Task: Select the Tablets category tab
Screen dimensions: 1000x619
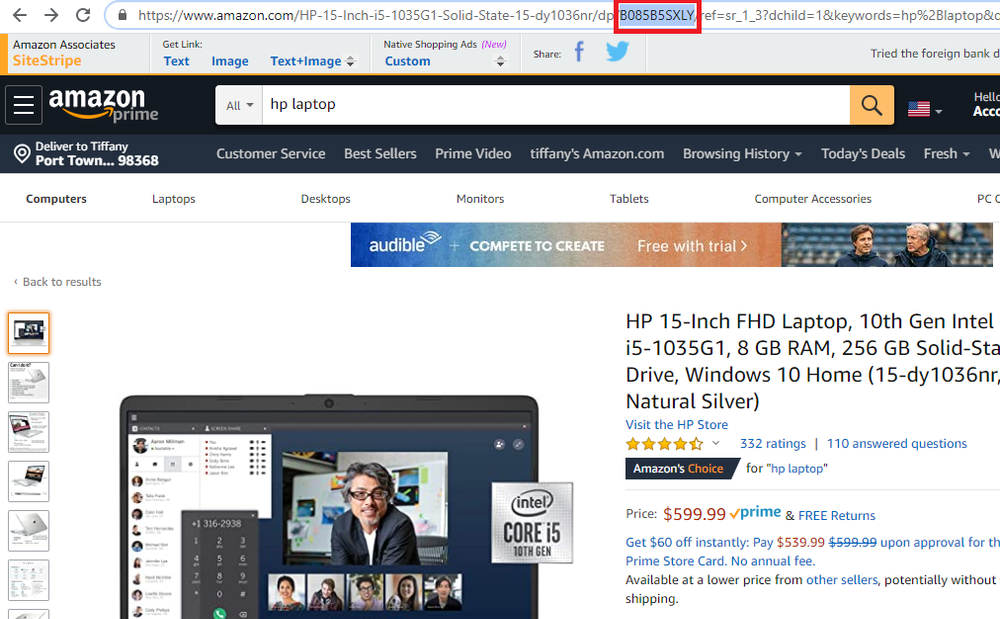Action: 629,199
